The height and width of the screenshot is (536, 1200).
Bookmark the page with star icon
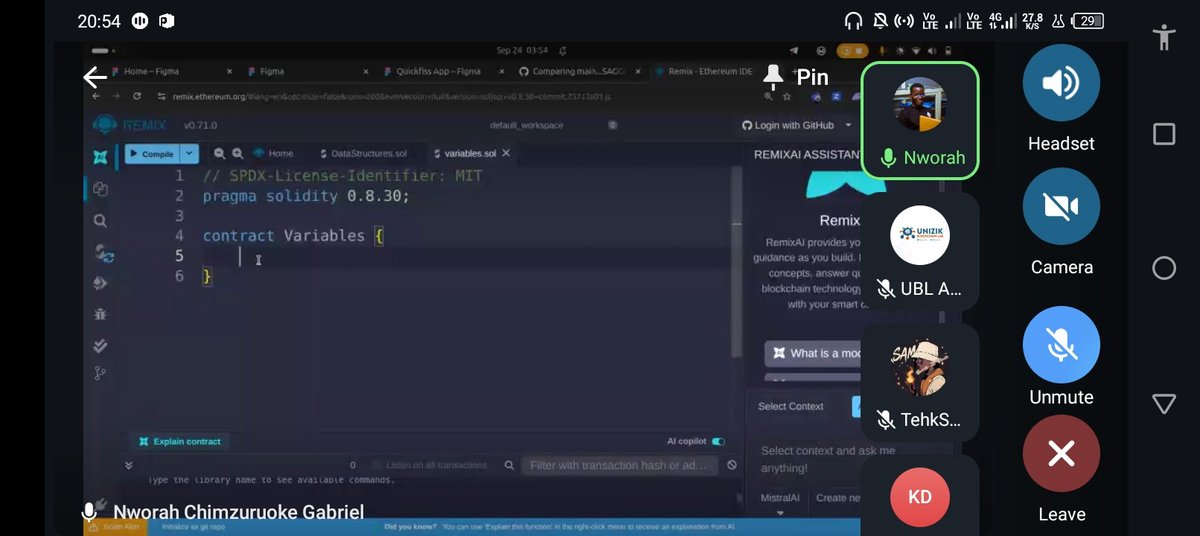(x=789, y=96)
